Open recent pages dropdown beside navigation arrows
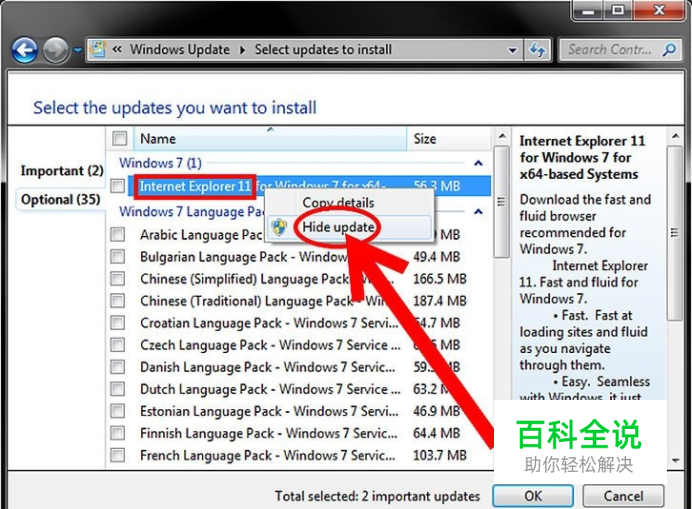692x509 pixels. click(x=78, y=50)
